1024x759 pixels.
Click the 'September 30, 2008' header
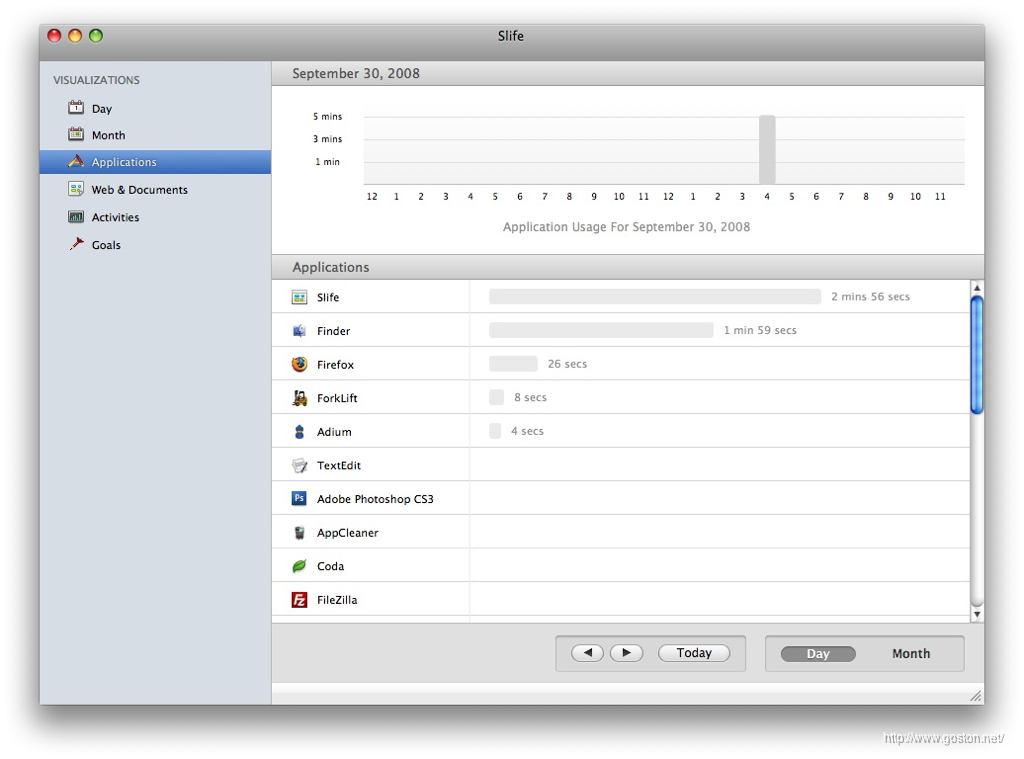[356, 74]
